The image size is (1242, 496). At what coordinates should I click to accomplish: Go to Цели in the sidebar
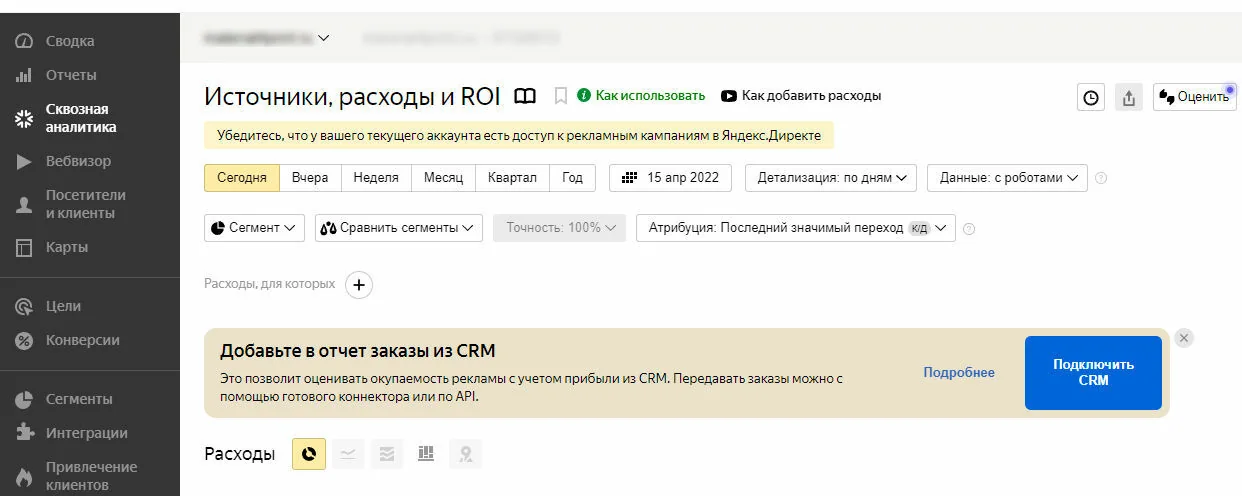[63, 306]
